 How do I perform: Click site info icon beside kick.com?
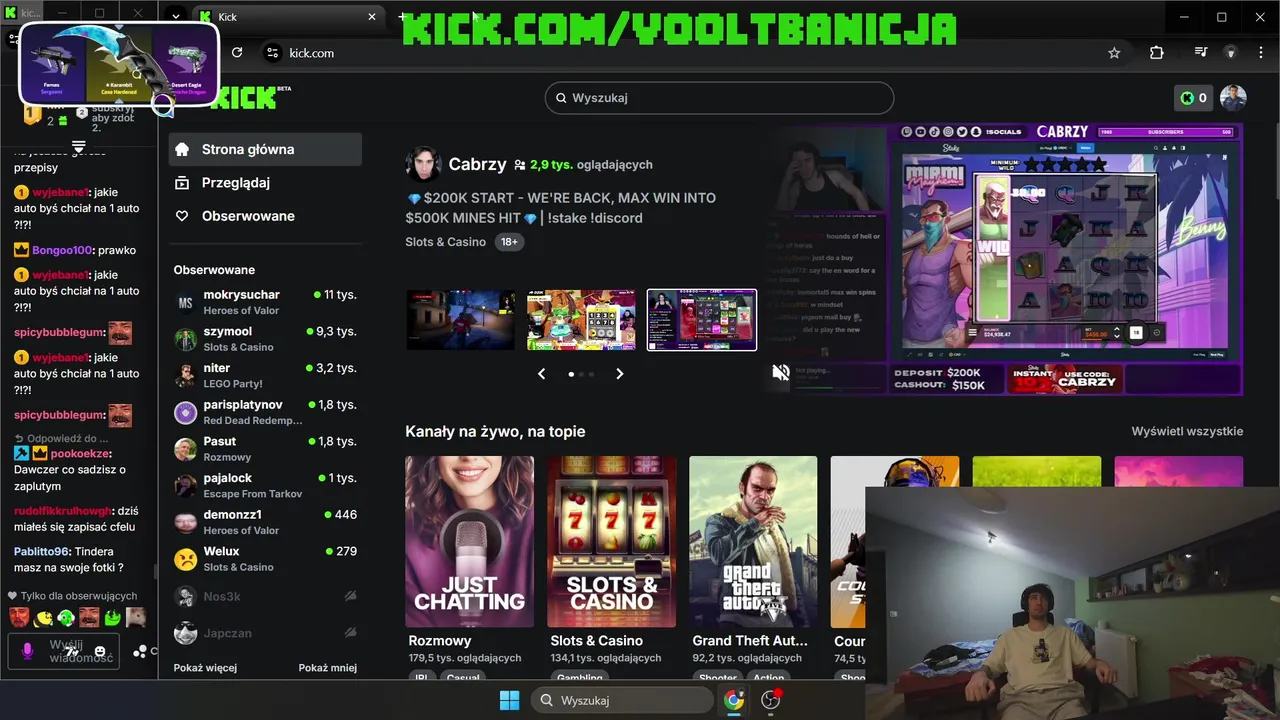[x=271, y=53]
